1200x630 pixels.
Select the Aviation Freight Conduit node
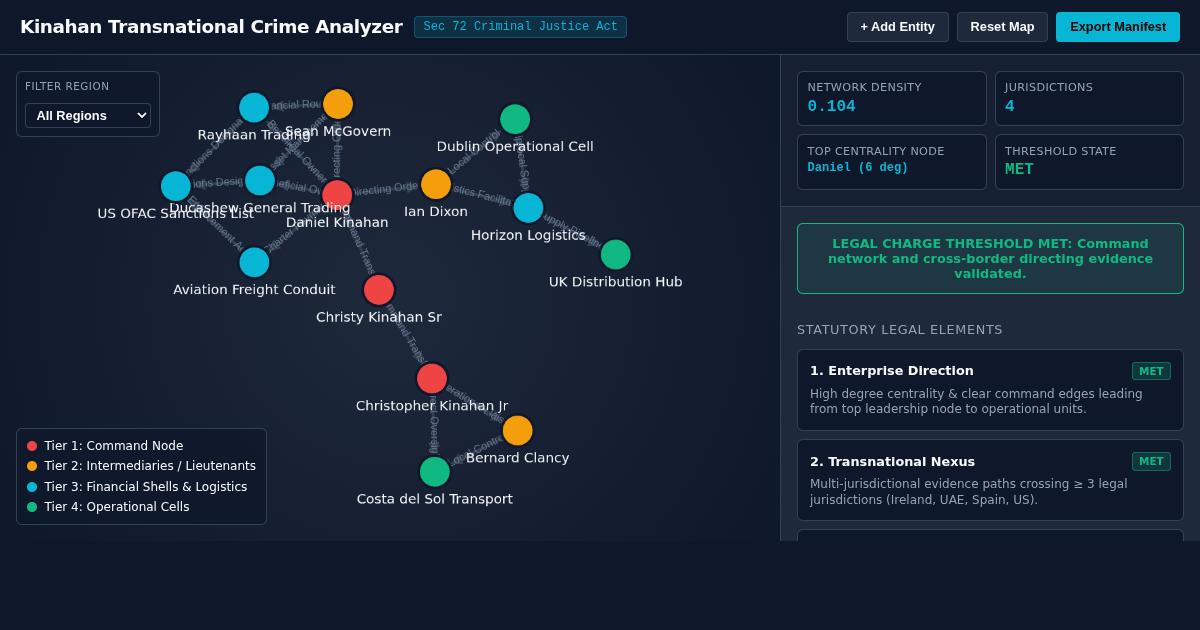(254, 263)
